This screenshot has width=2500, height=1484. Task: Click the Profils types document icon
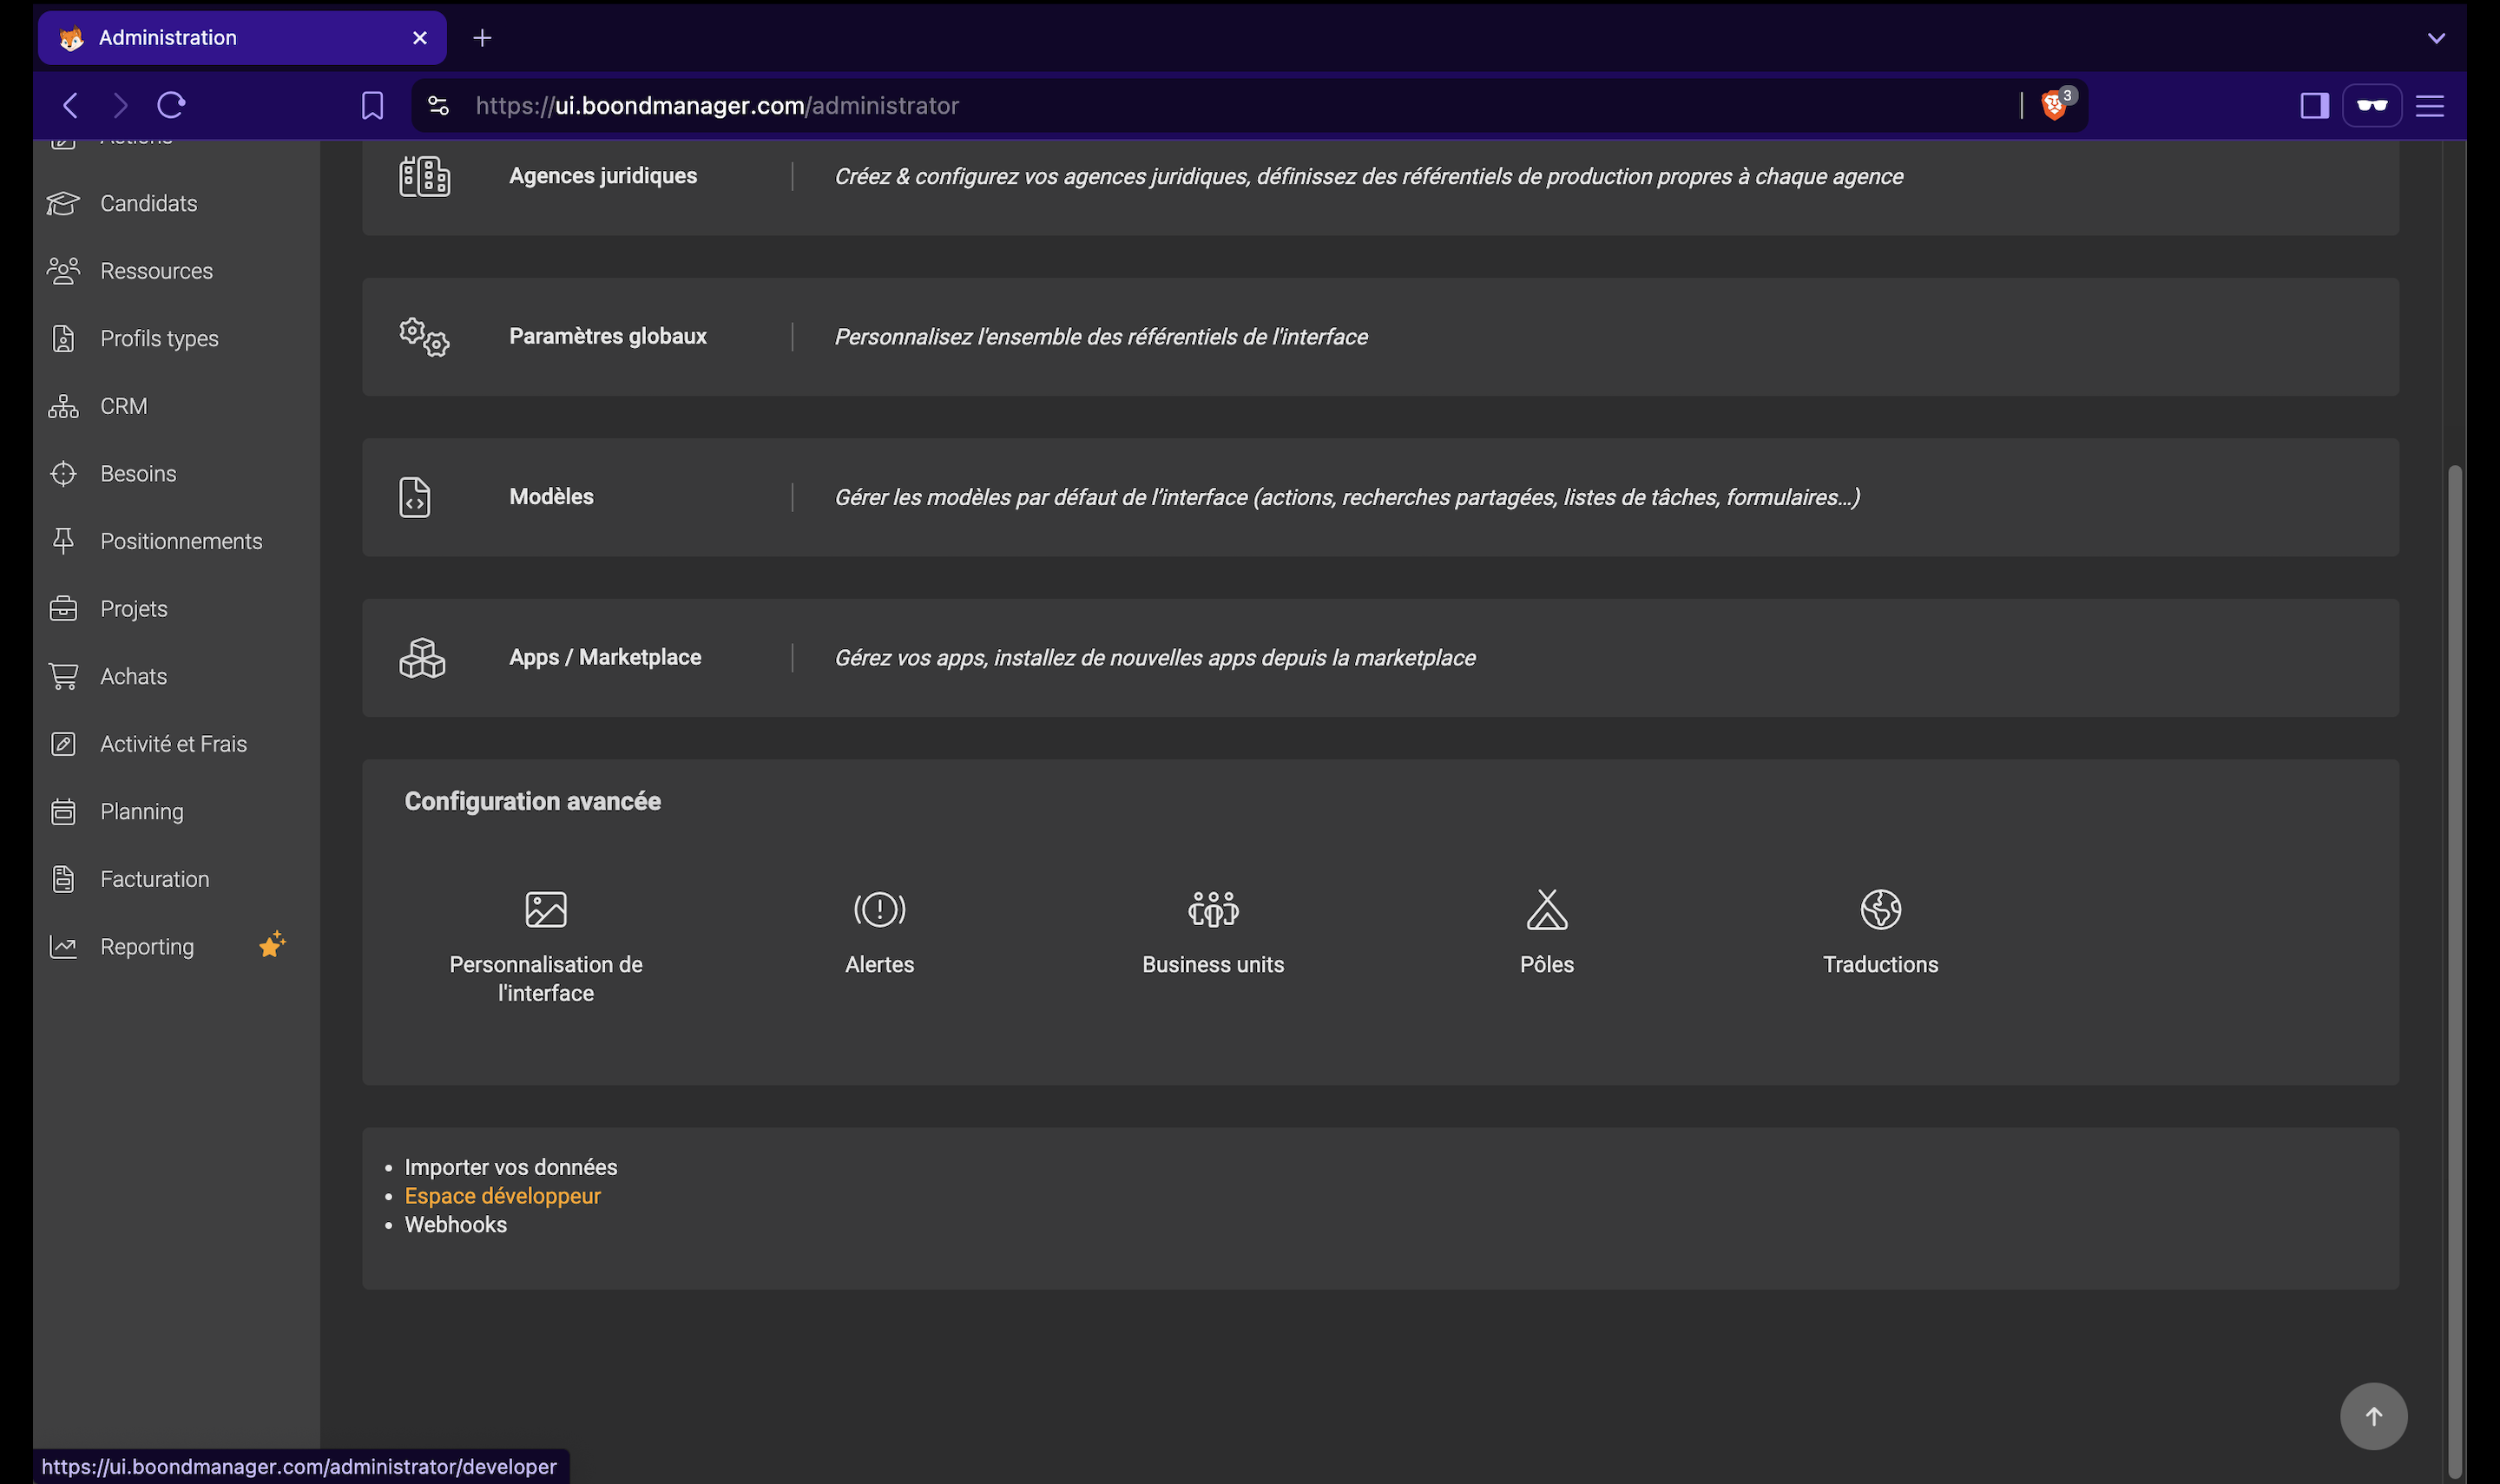[x=63, y=339]
